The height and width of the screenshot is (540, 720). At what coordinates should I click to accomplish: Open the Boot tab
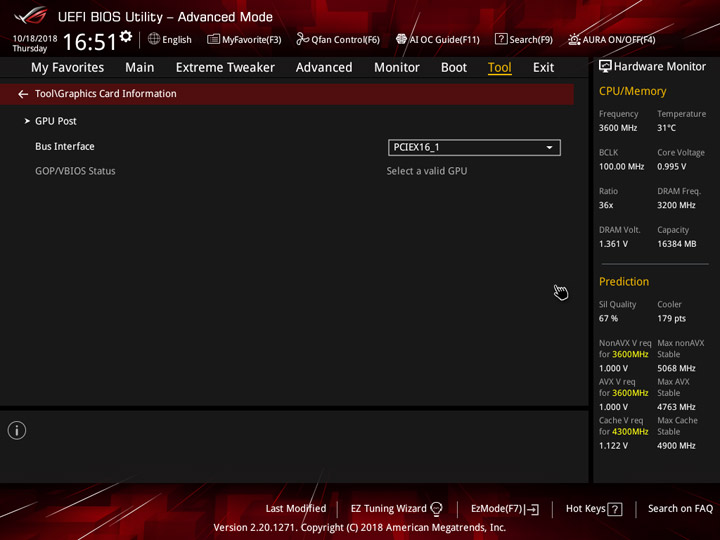(454, 68)
